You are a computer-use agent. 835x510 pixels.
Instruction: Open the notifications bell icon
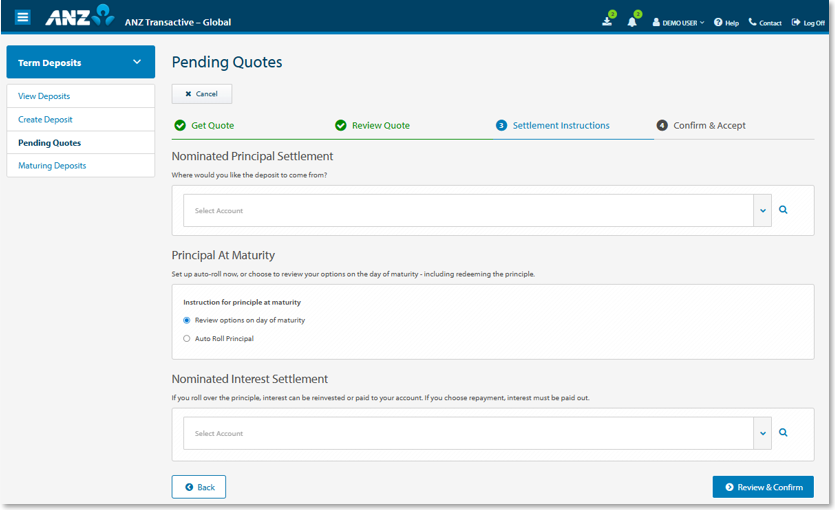coord(632,22)
